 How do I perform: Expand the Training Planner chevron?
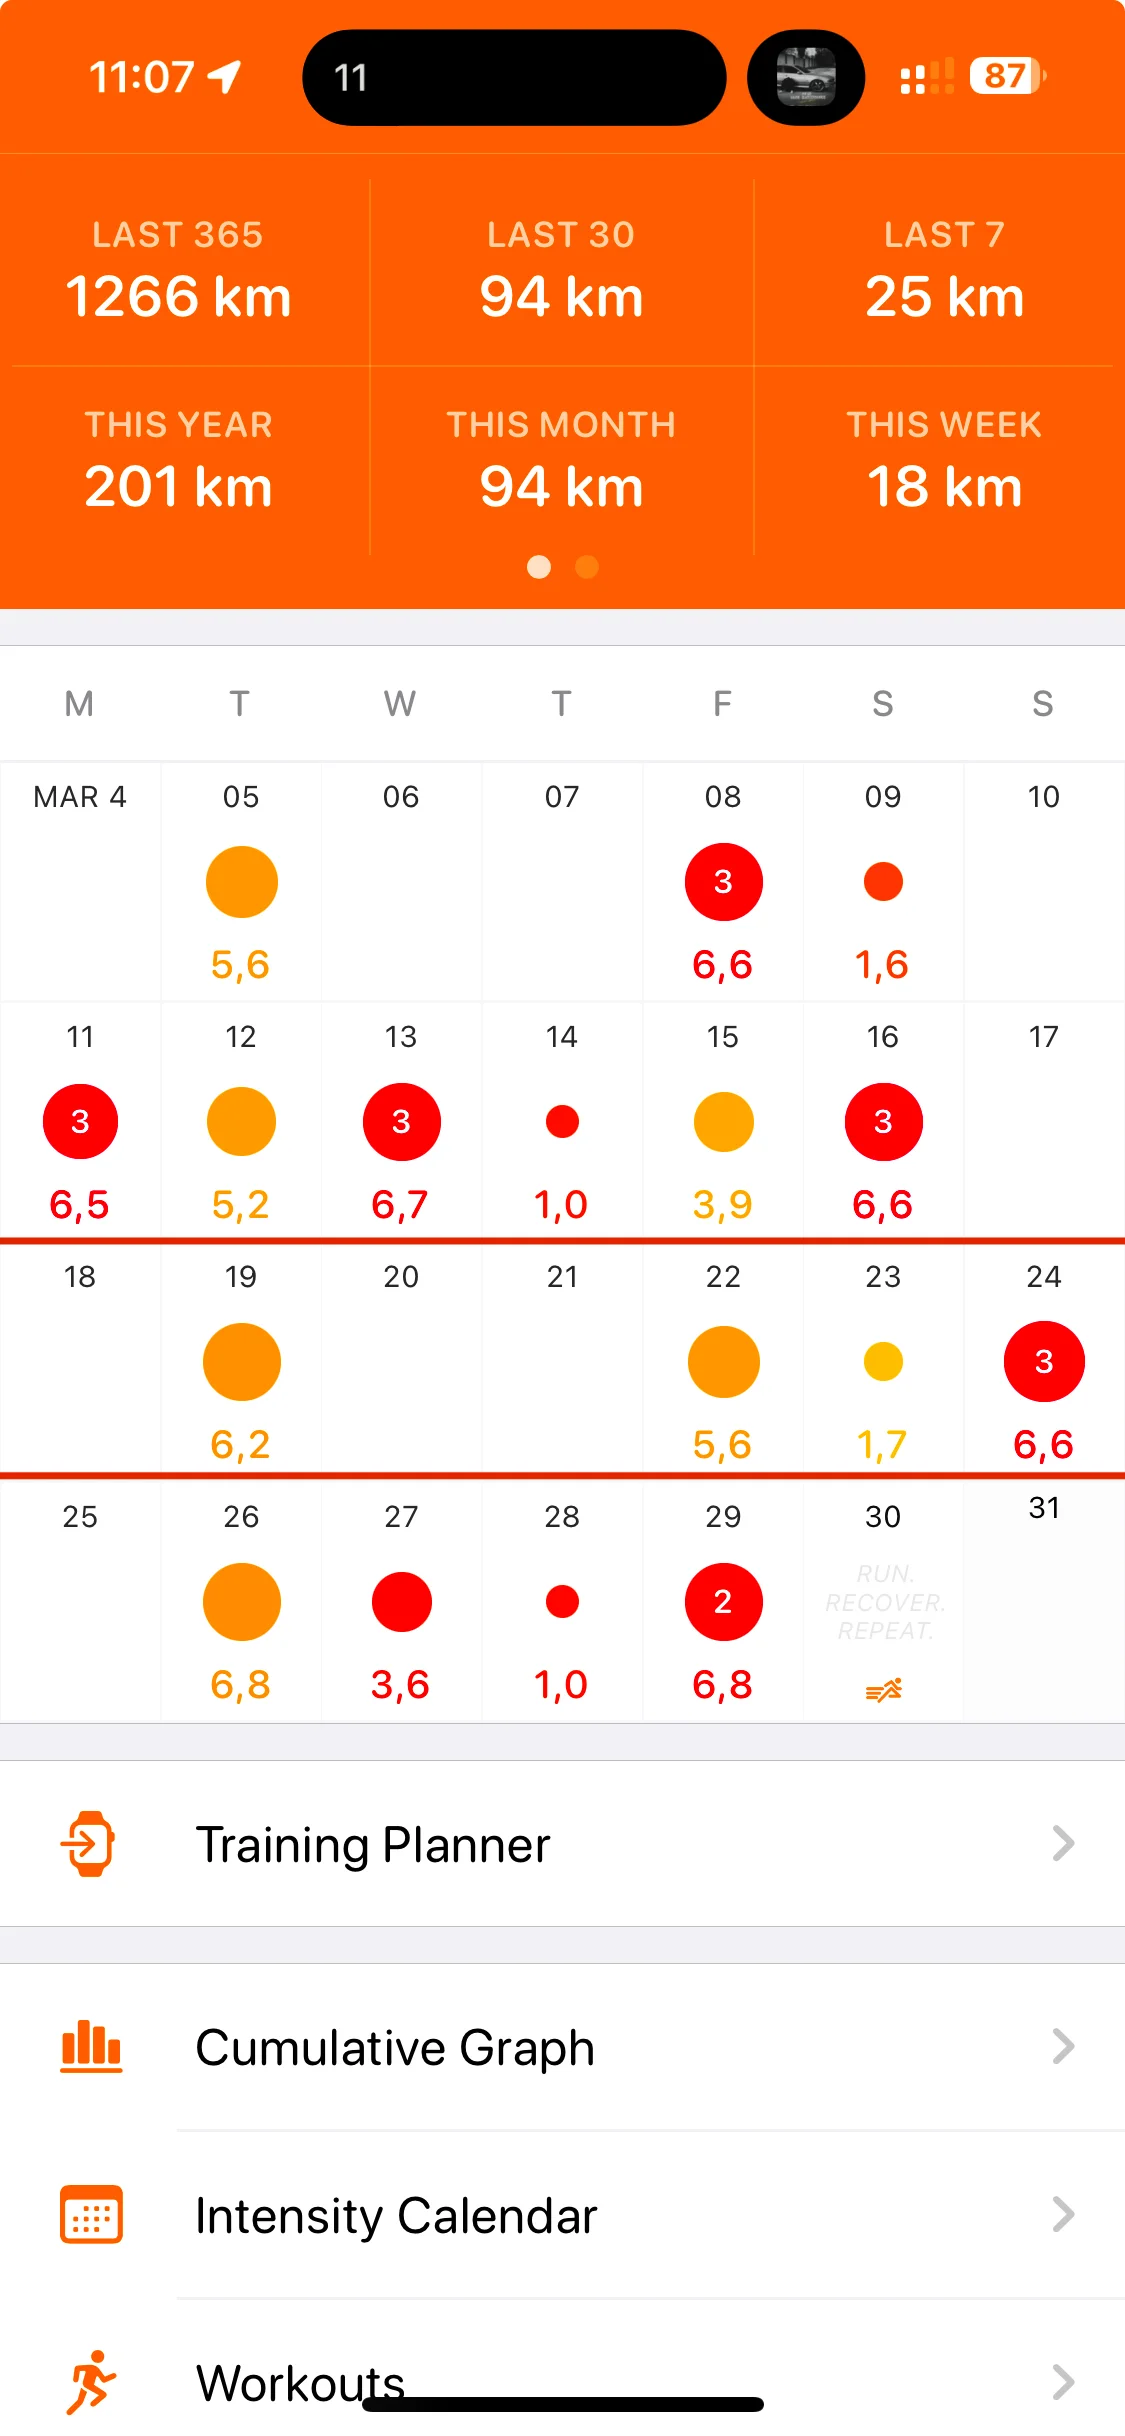(1063, 1843)
